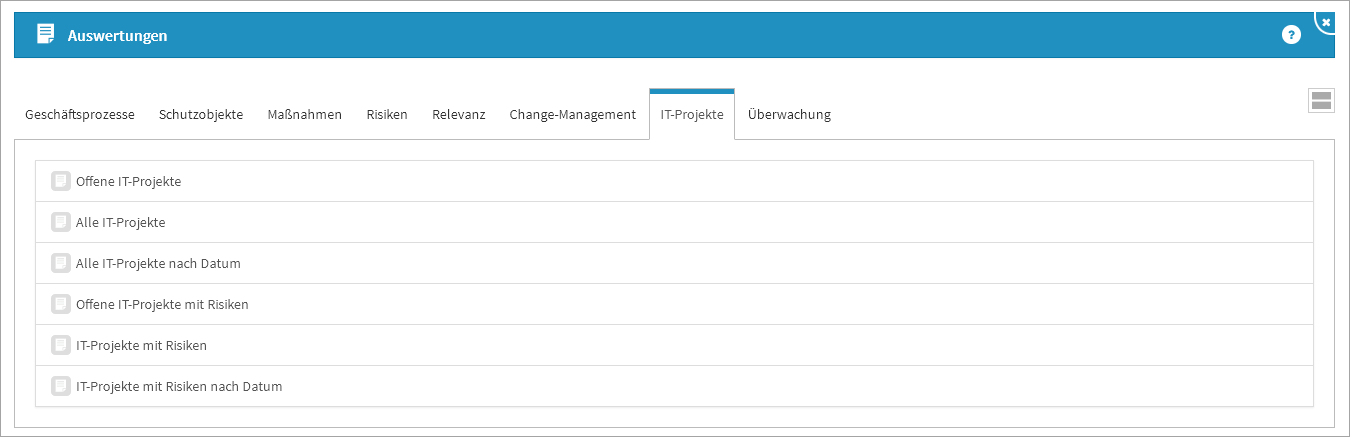Open 'IT-Projekte mit Risiken nach Datum' report text
1350x437 pixels.
pyautogui.click(x=179, y=386)
